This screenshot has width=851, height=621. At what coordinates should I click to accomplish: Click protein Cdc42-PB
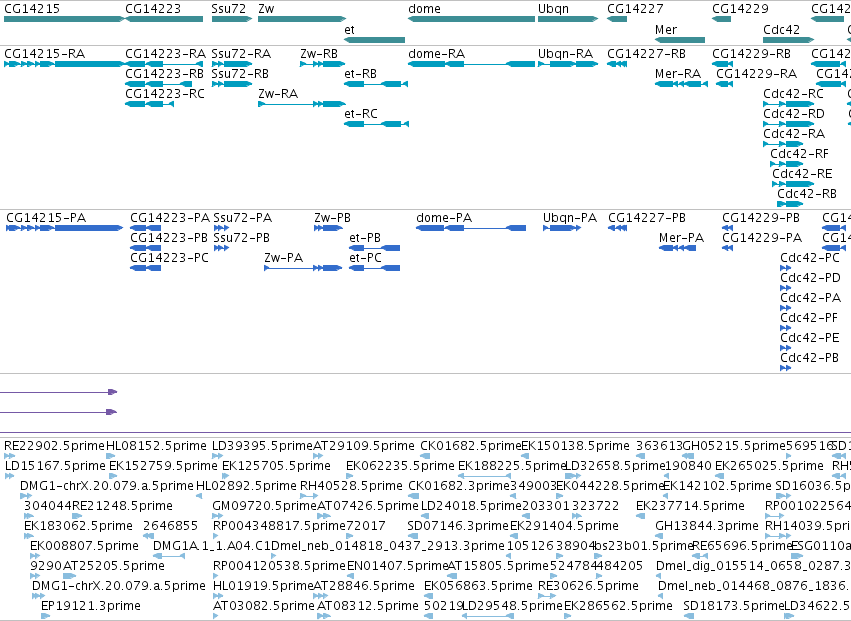point(785,368)
